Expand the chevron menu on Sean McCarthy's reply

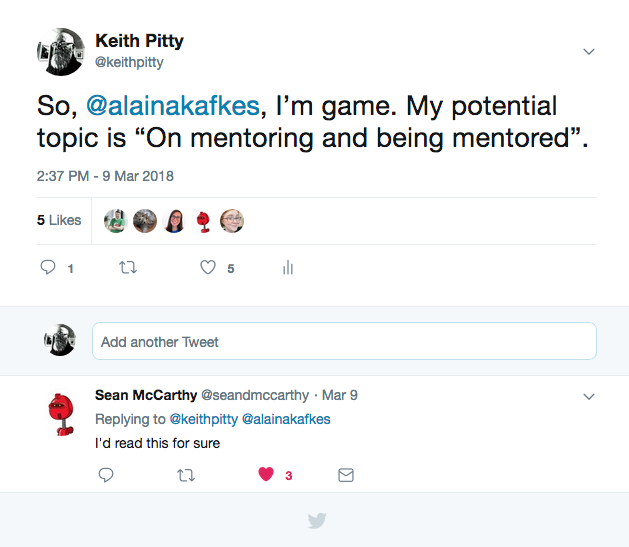pos(588,397)
